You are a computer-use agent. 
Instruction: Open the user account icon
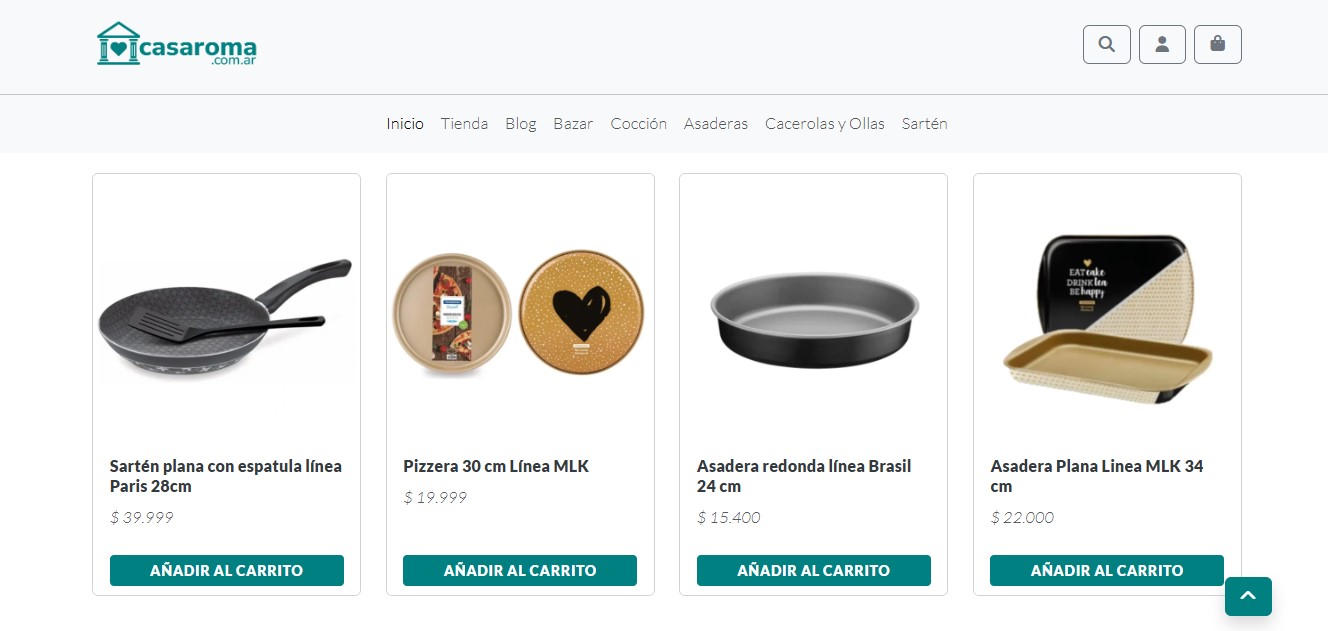(1162, 44)
